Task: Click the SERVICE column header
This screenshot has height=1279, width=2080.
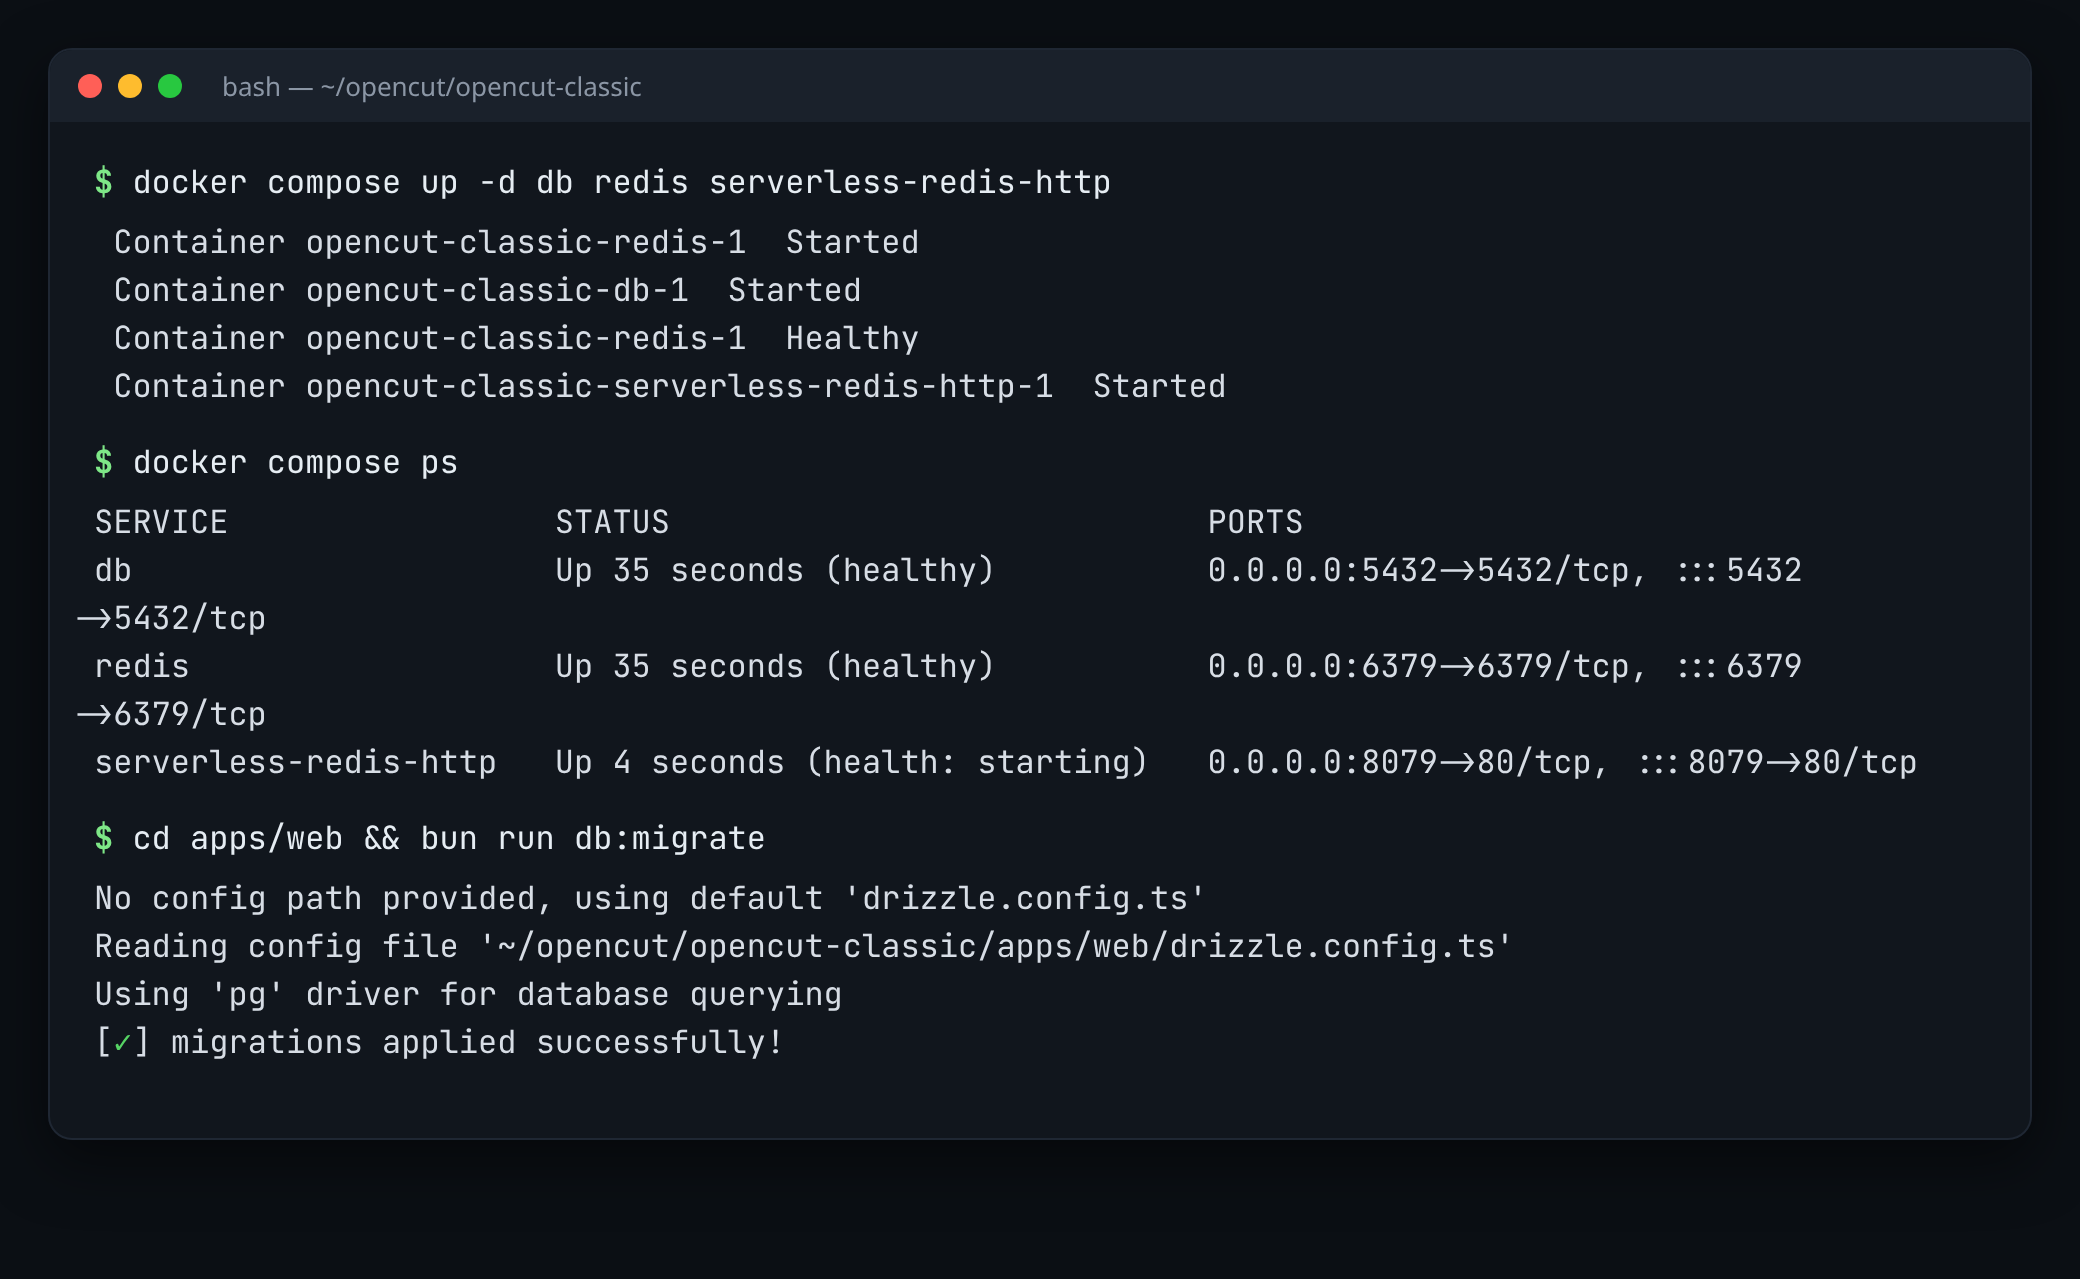Action: coord(161,522)
